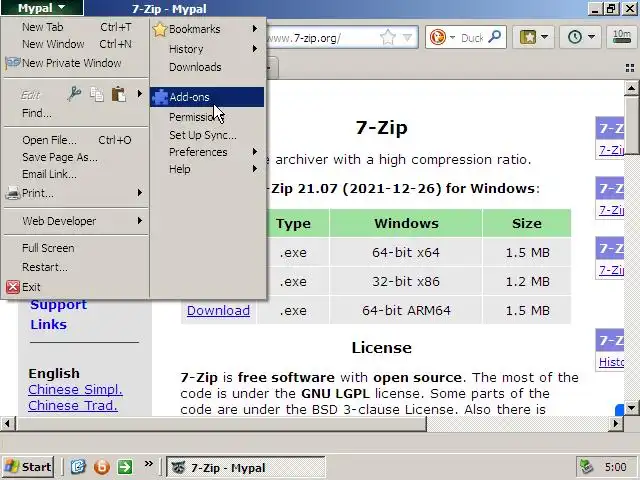
Task: Select New Tab menu item
Action: [x=76, y=27]
